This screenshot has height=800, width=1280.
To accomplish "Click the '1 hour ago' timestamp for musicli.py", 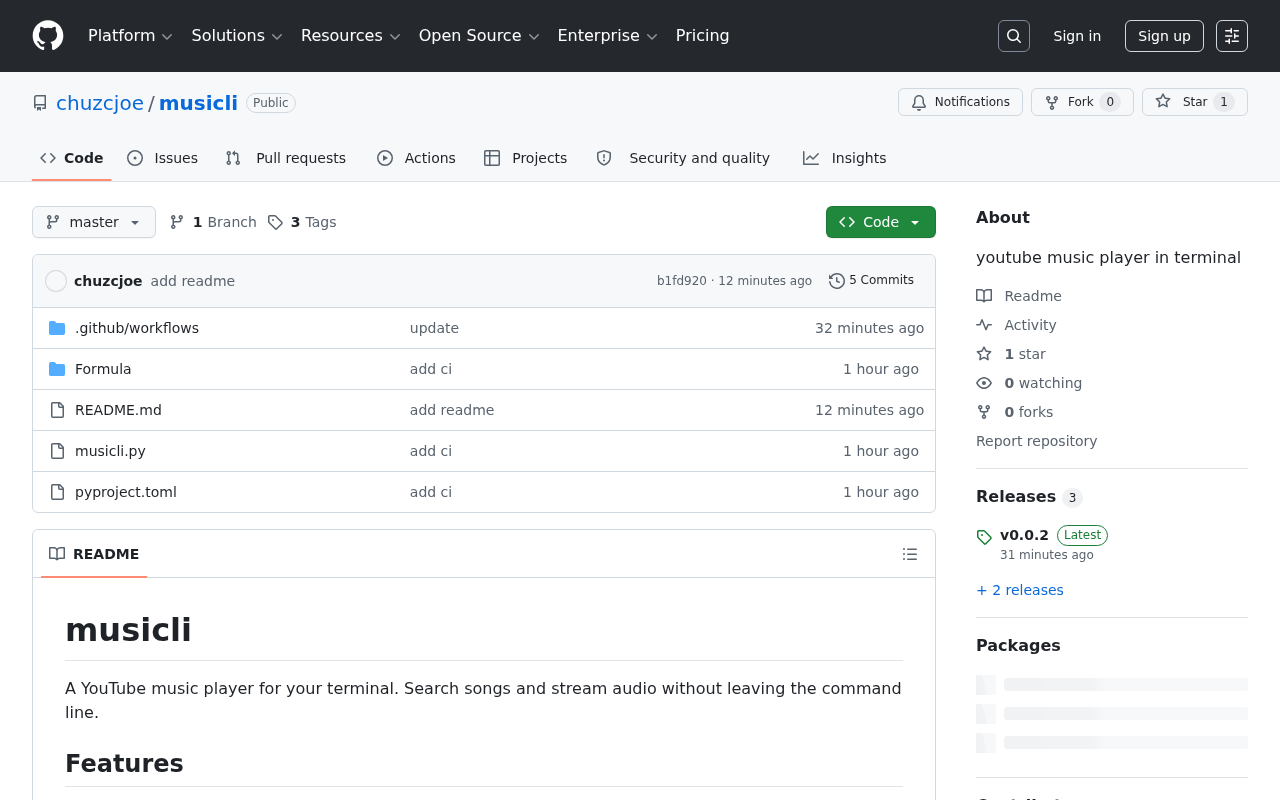I will click(881, 451).
